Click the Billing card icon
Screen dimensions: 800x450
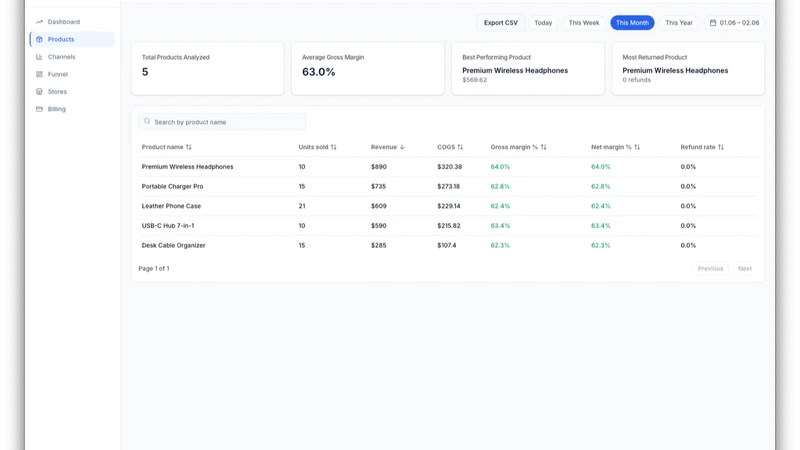point(39,109)
